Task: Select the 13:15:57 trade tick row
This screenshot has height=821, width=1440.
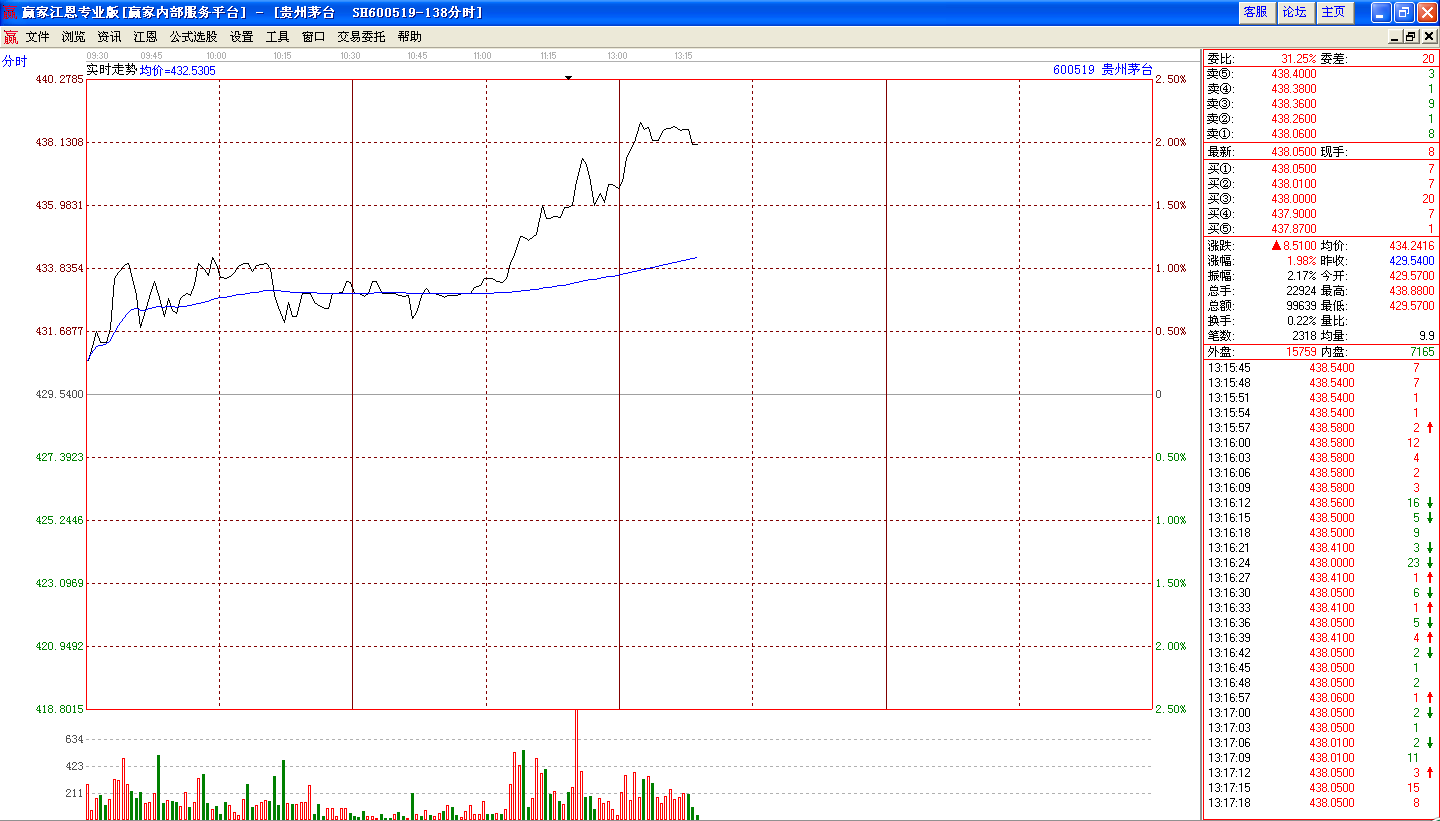Action: (1320, 428)
